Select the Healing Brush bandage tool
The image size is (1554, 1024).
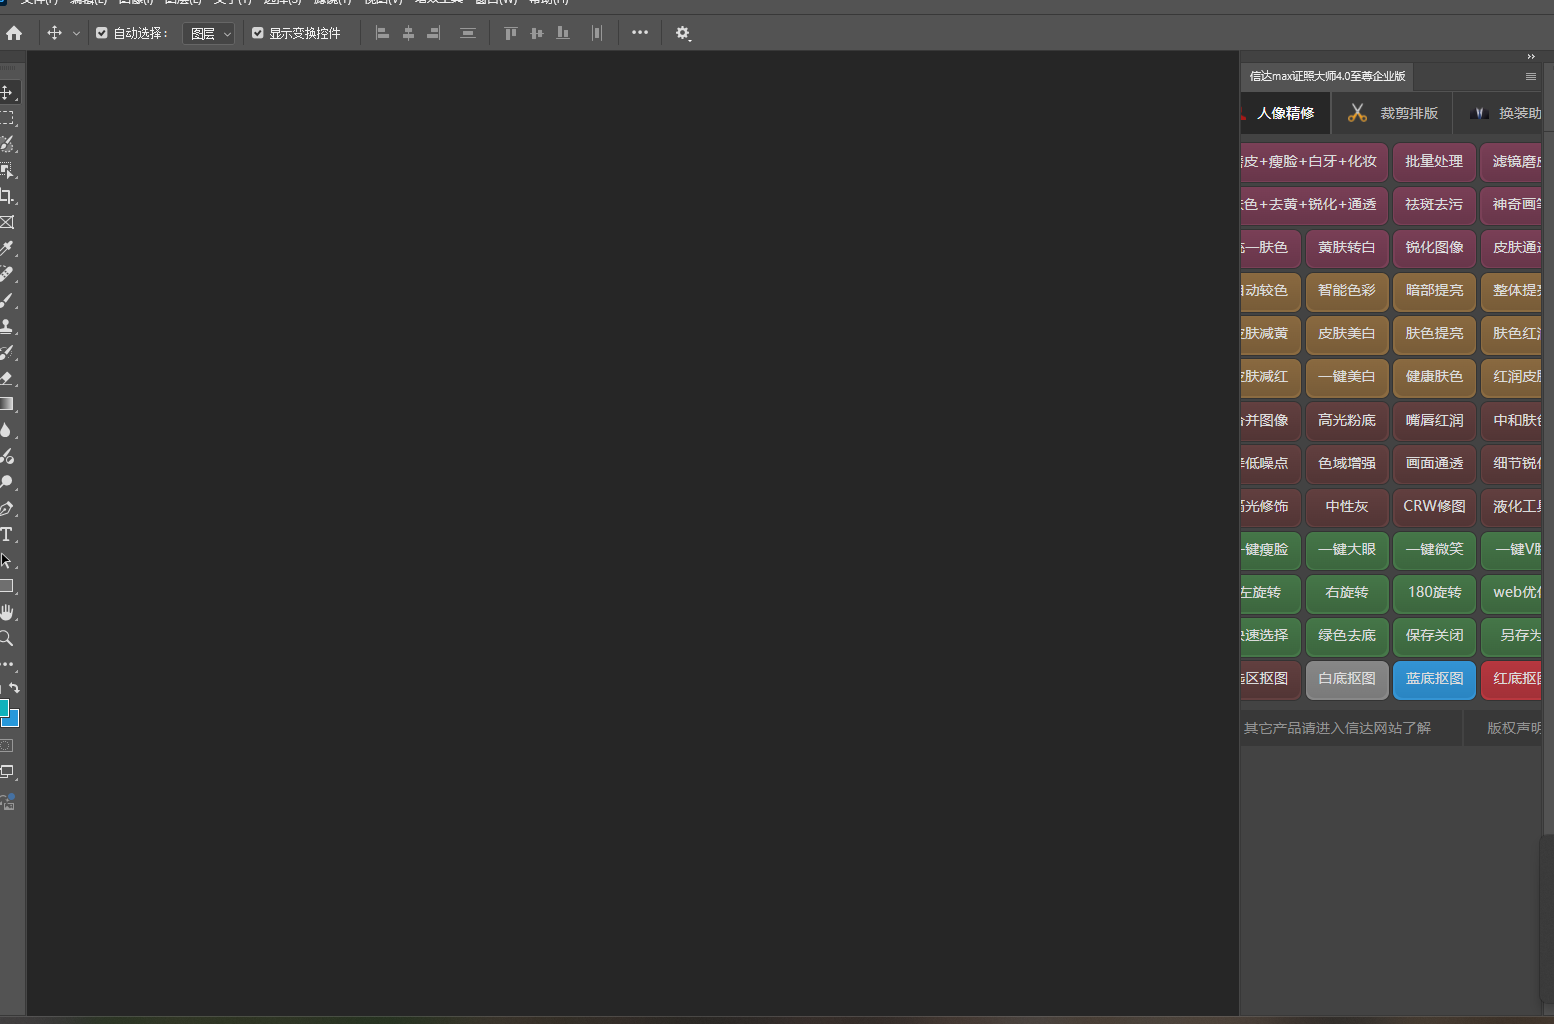tap(7, 274)
